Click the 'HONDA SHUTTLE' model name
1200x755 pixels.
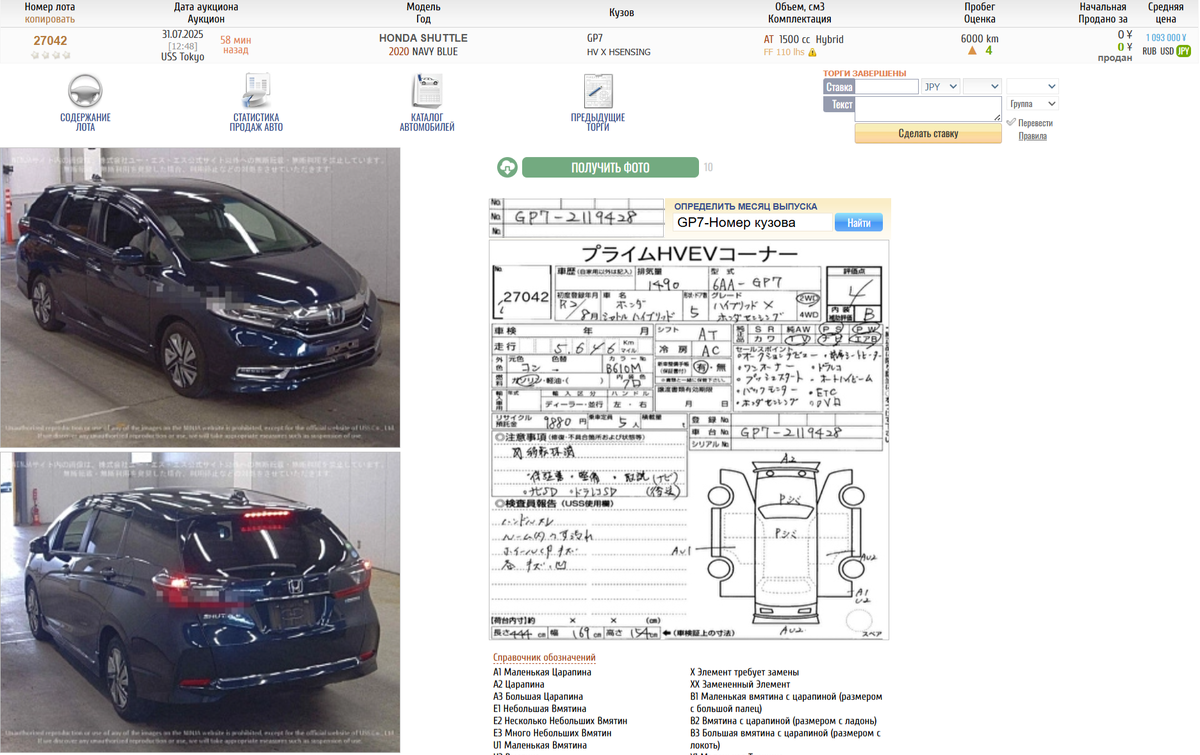pyautogui.click(x=423, y=38)
